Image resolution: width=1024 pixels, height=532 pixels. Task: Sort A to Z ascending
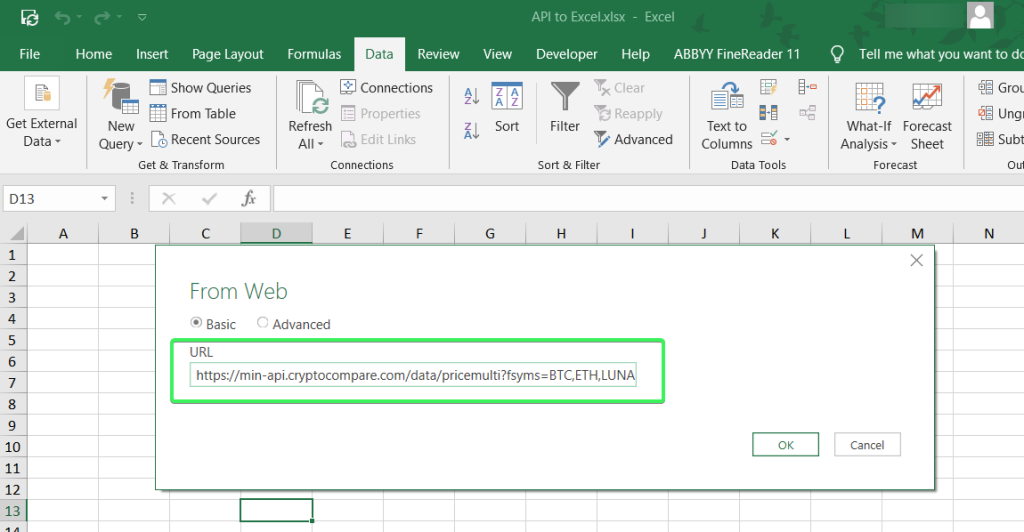pyautogui.click(x=472, y=96)
